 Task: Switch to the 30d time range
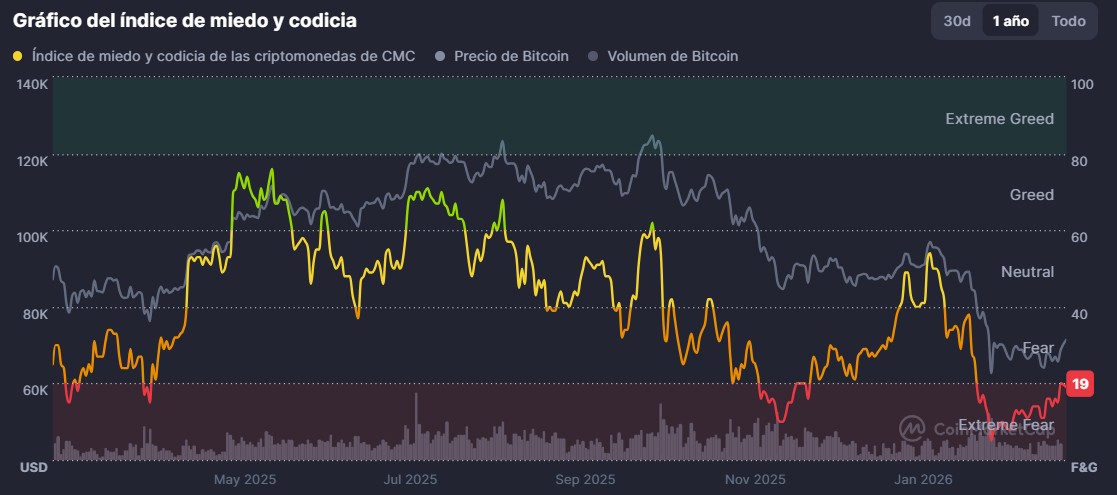[957, 21]
